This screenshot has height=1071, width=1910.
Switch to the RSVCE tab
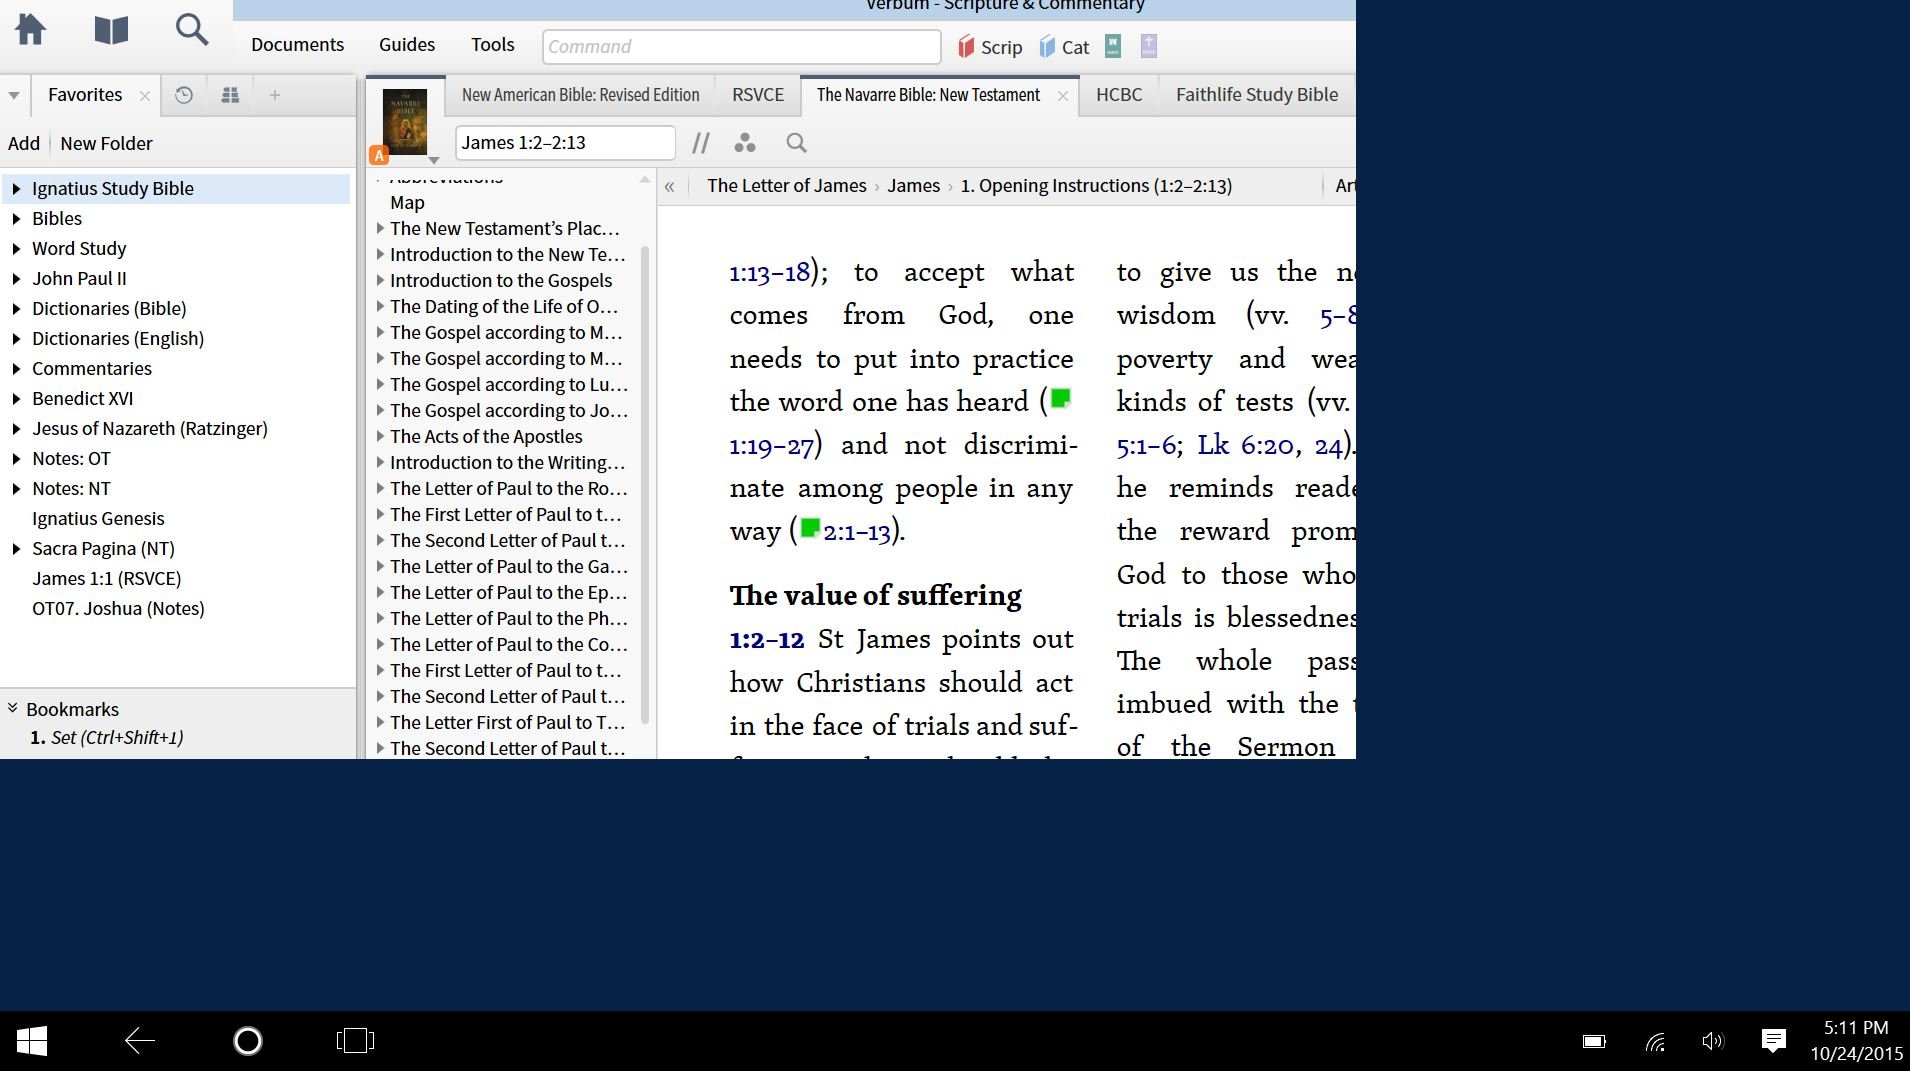tap(758, 95)
